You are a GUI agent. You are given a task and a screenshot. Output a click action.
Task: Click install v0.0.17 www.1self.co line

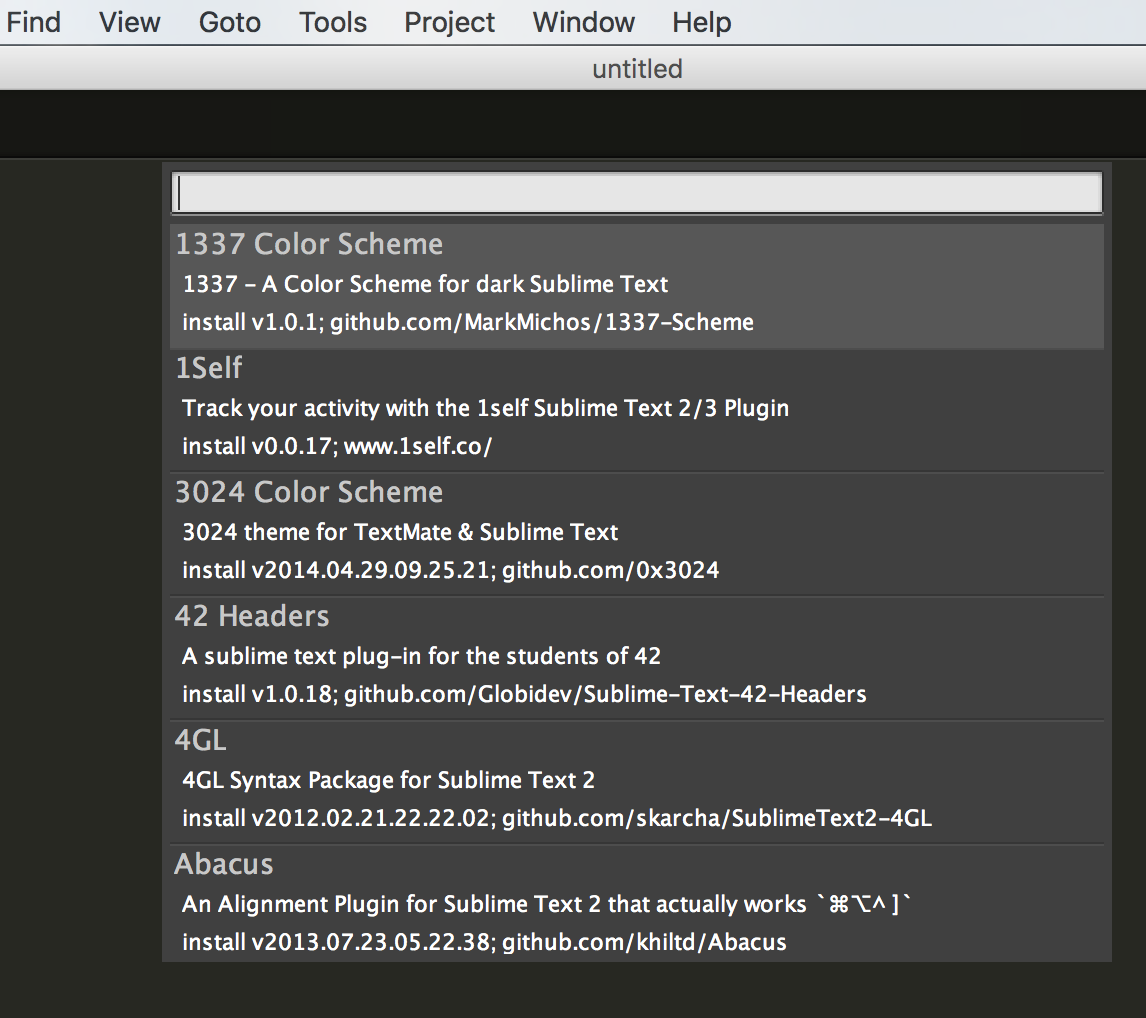[x=337, y=446]
